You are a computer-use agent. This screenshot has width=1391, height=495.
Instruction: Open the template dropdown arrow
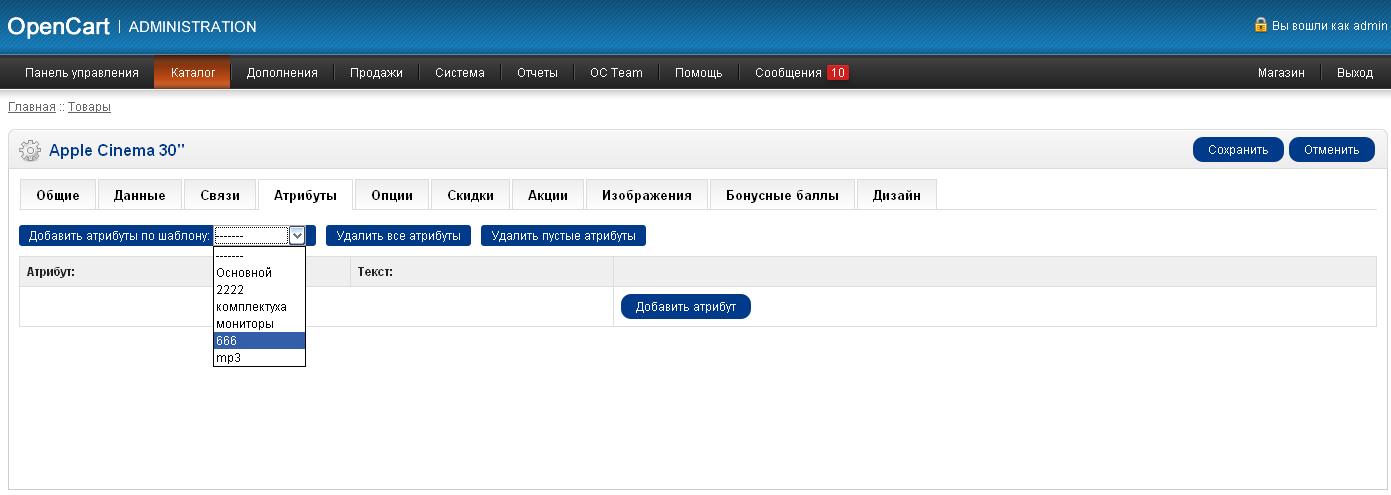point(297,236)
